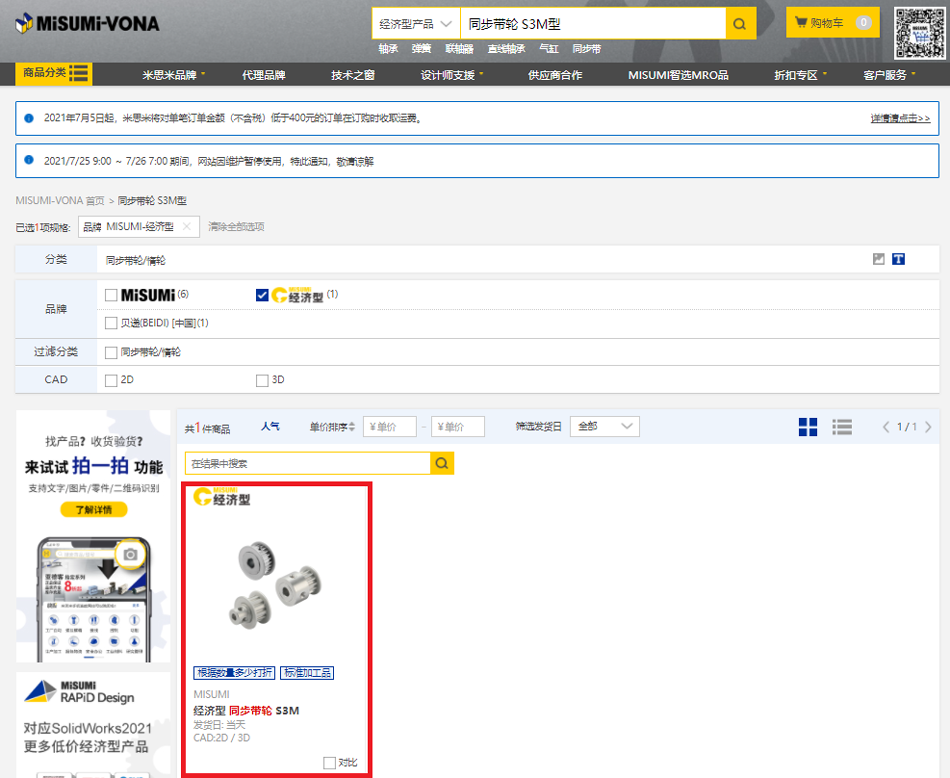950x778 pixels.
Task: Open product title 经济型 同步带轮 S3M
Action: [246, 711]
